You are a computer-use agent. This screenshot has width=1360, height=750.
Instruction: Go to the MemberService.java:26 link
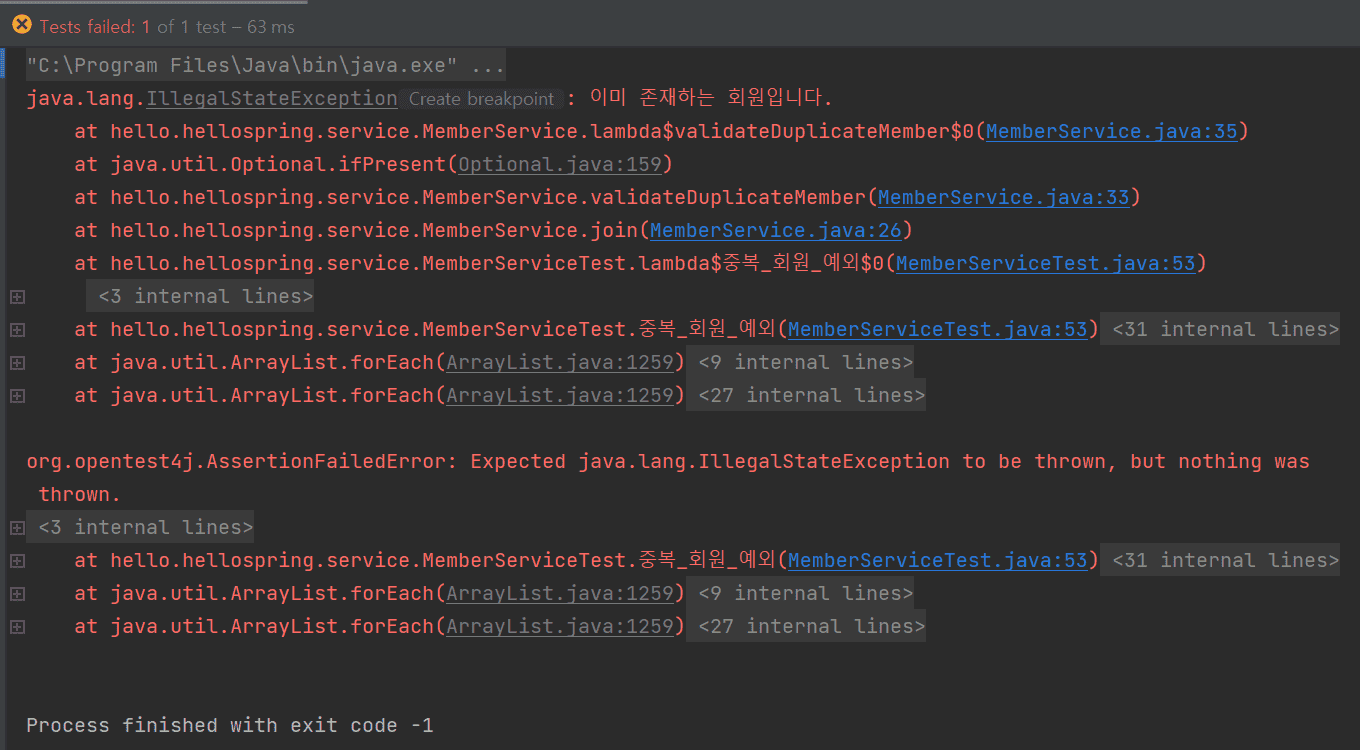(x=775, y=231)
